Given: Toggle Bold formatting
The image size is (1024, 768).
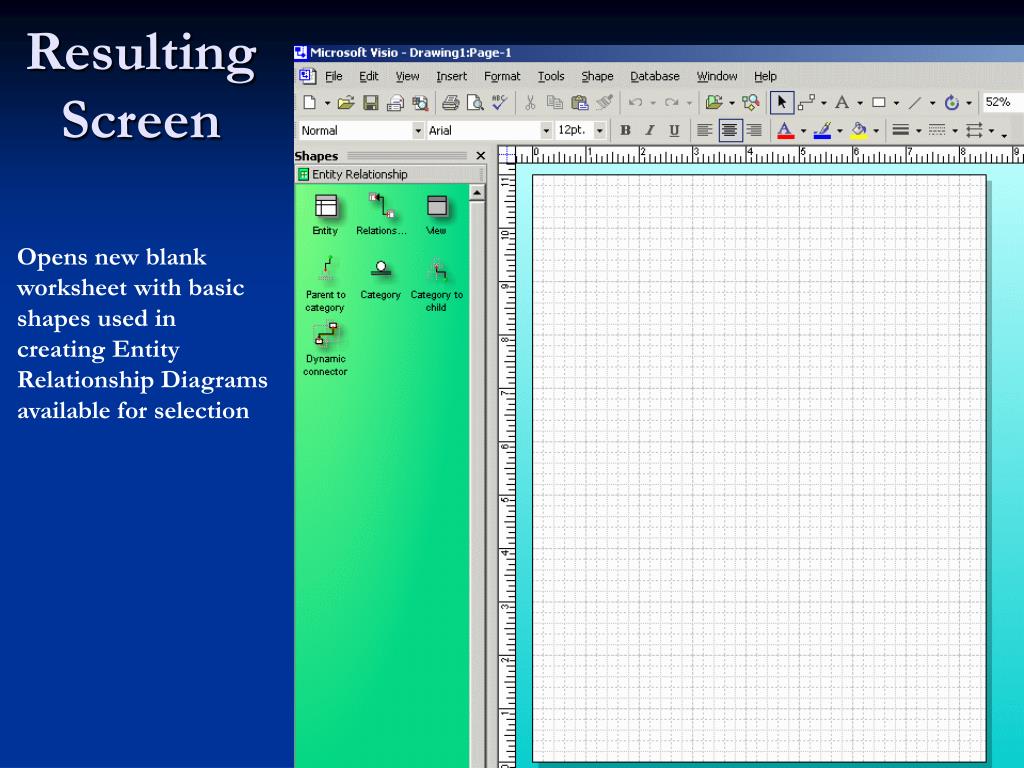Looking at the screenshot, I should click(x=625, y=130).
